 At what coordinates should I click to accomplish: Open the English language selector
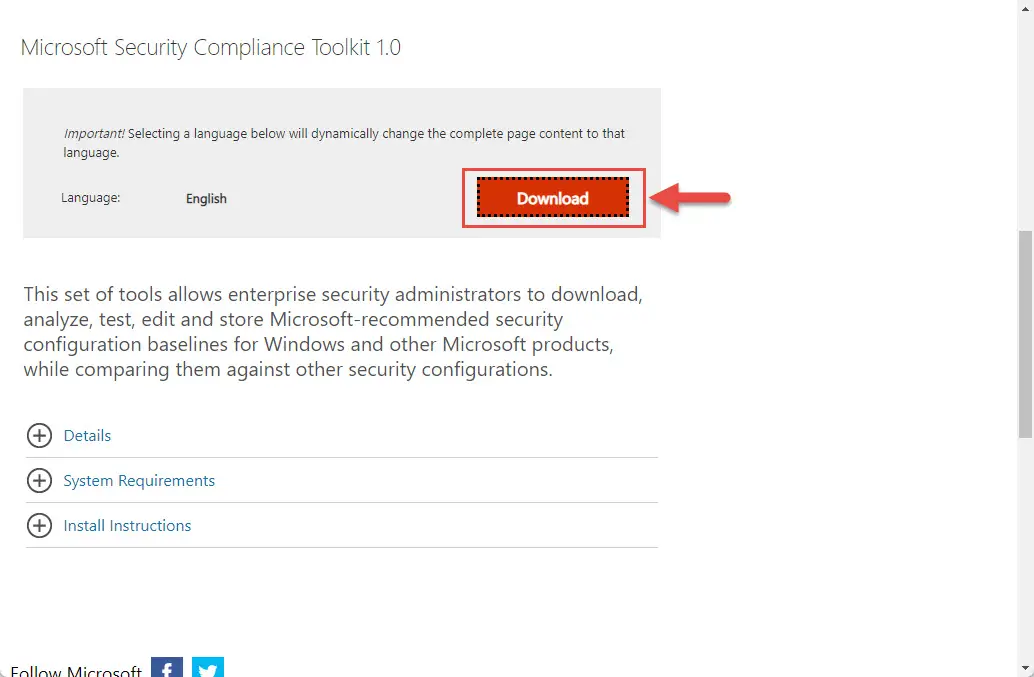coord(206,198)
